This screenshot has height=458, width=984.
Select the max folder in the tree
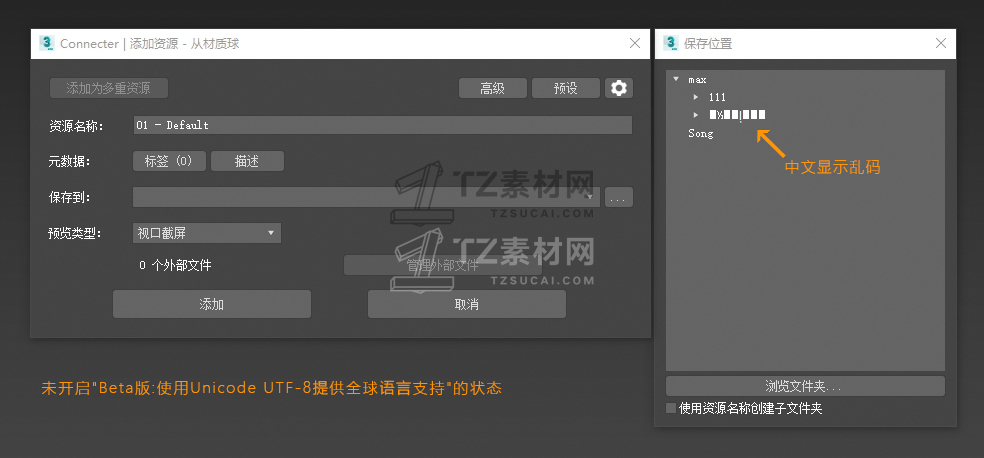(x=697, y=80)
